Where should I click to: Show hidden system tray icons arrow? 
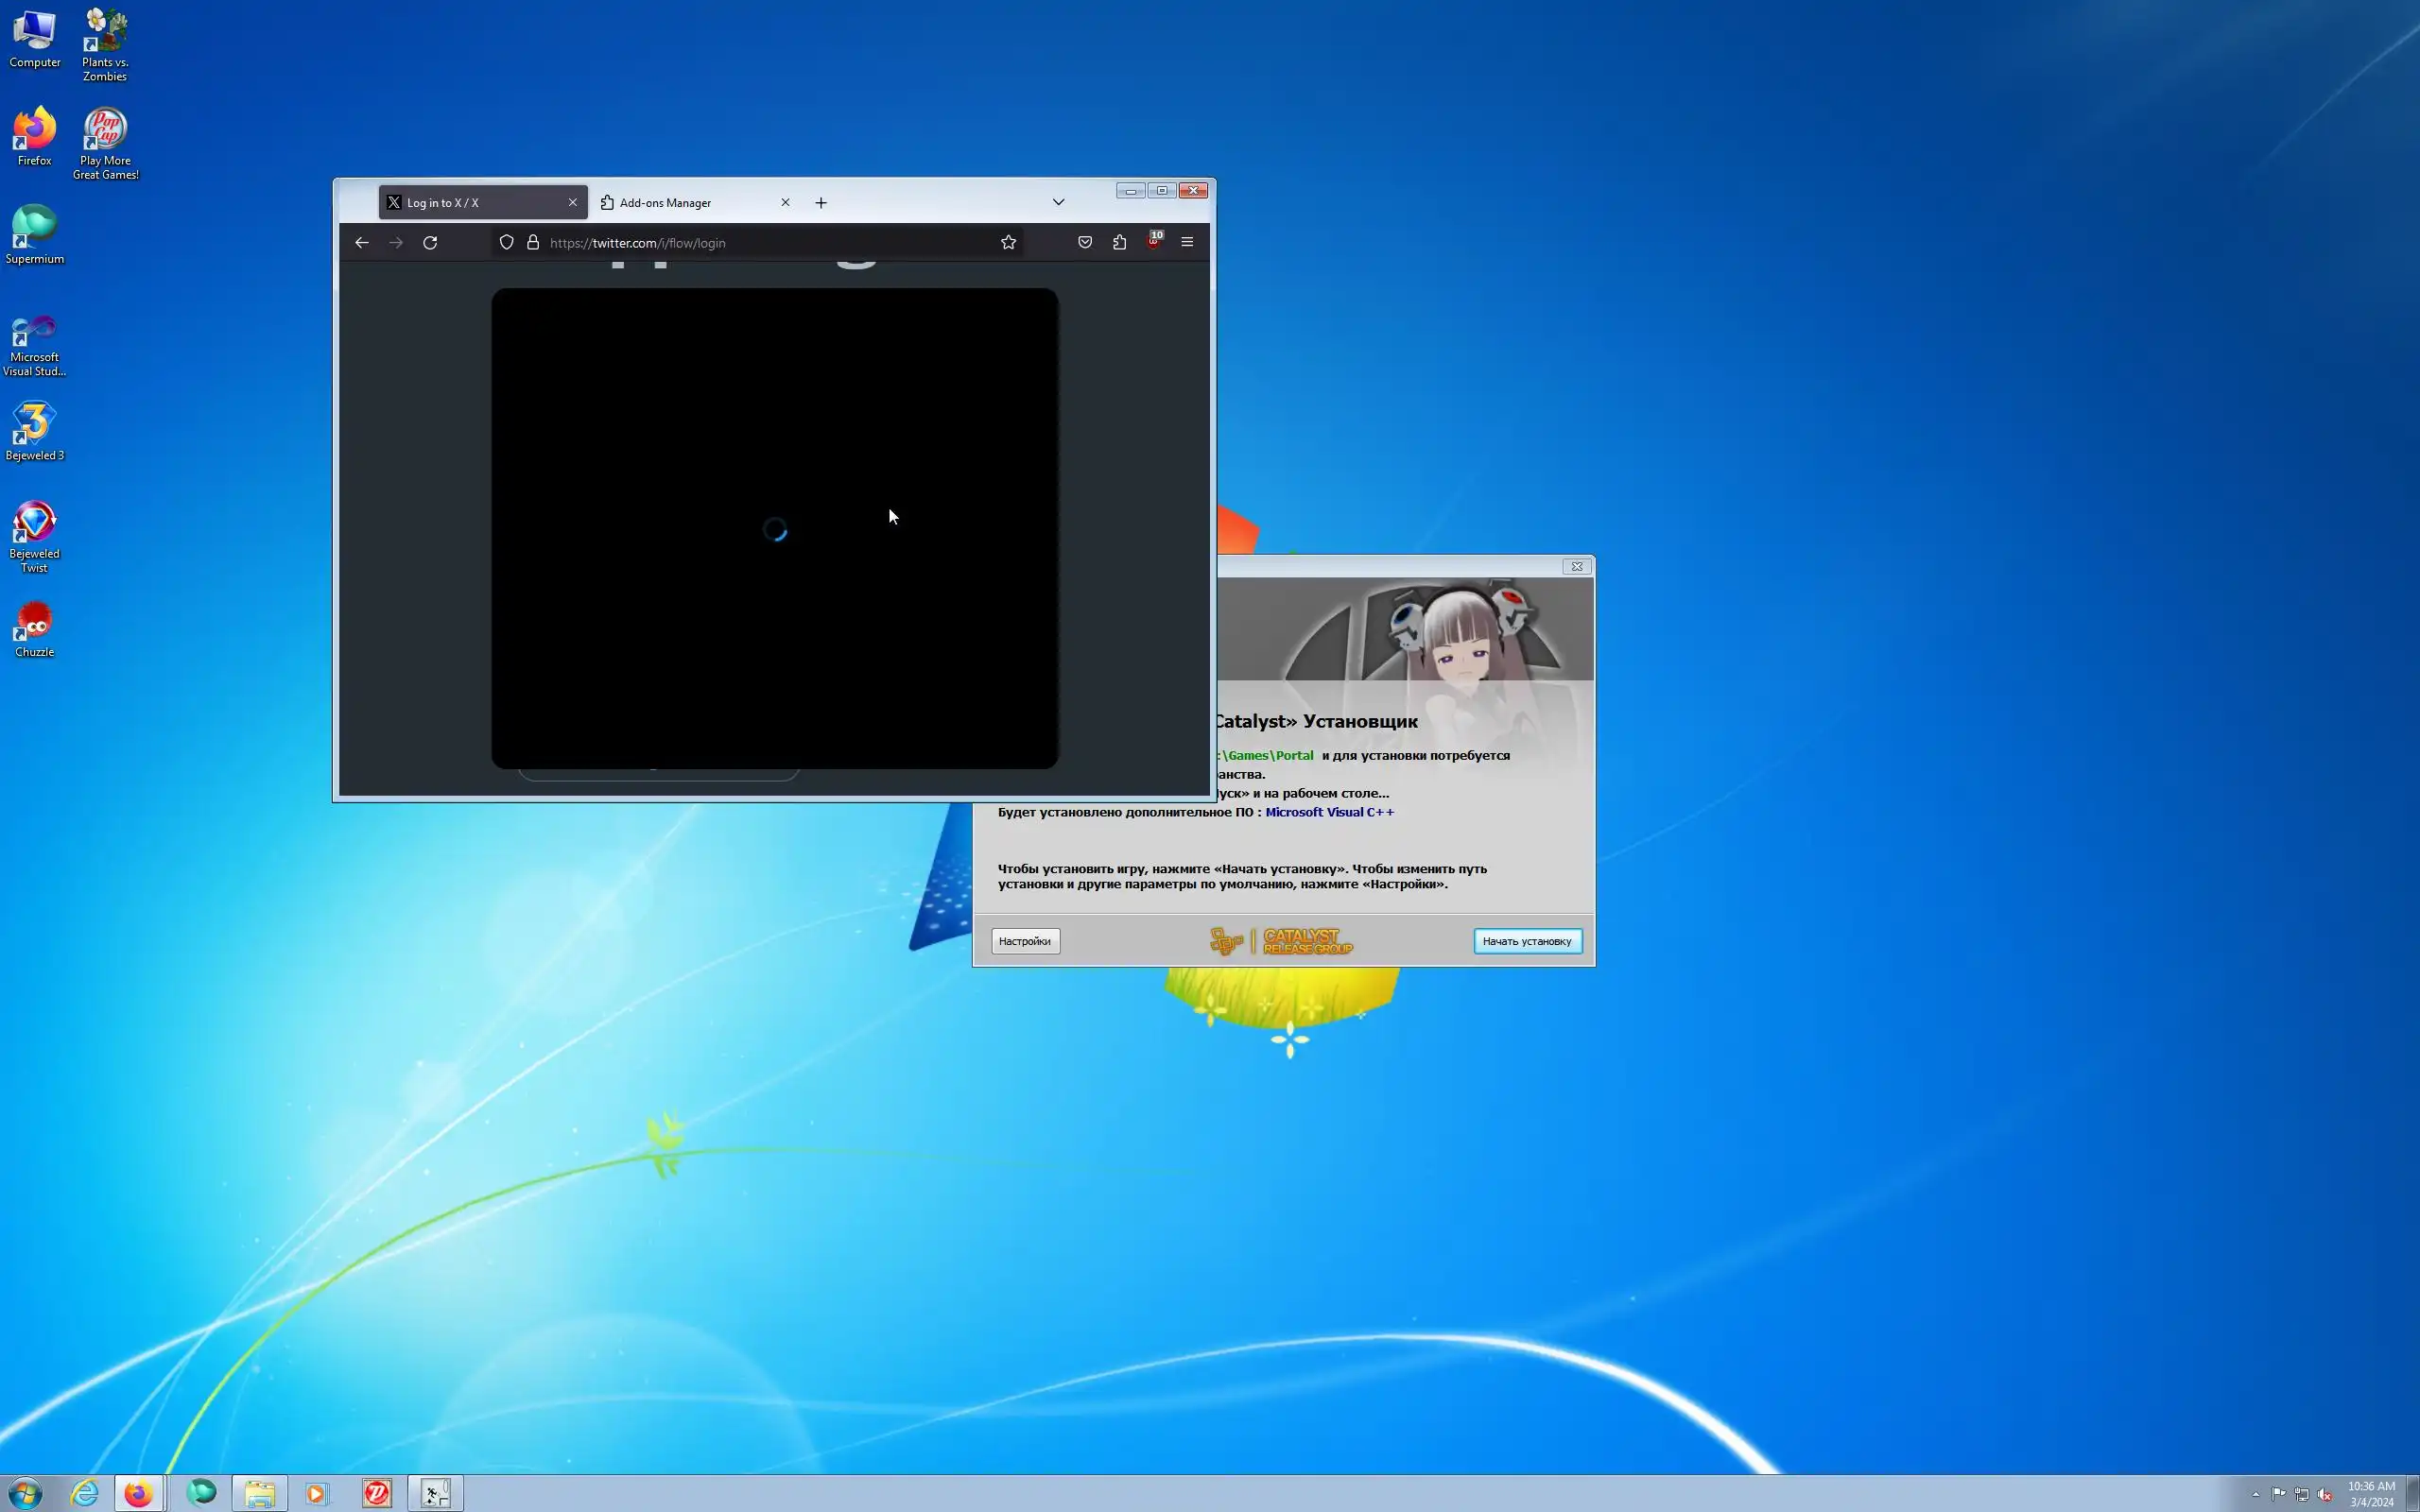click(x=2255, y=1494)
